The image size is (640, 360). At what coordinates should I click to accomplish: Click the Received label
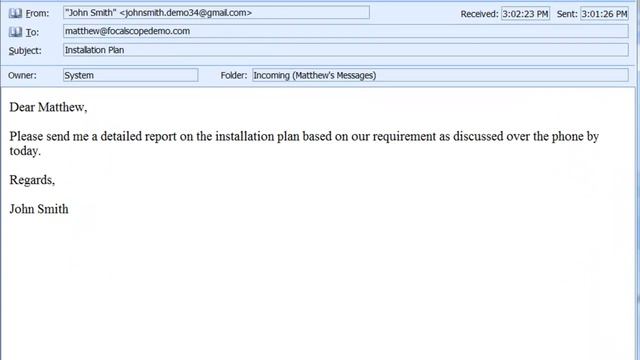click(x=480, y=14)
